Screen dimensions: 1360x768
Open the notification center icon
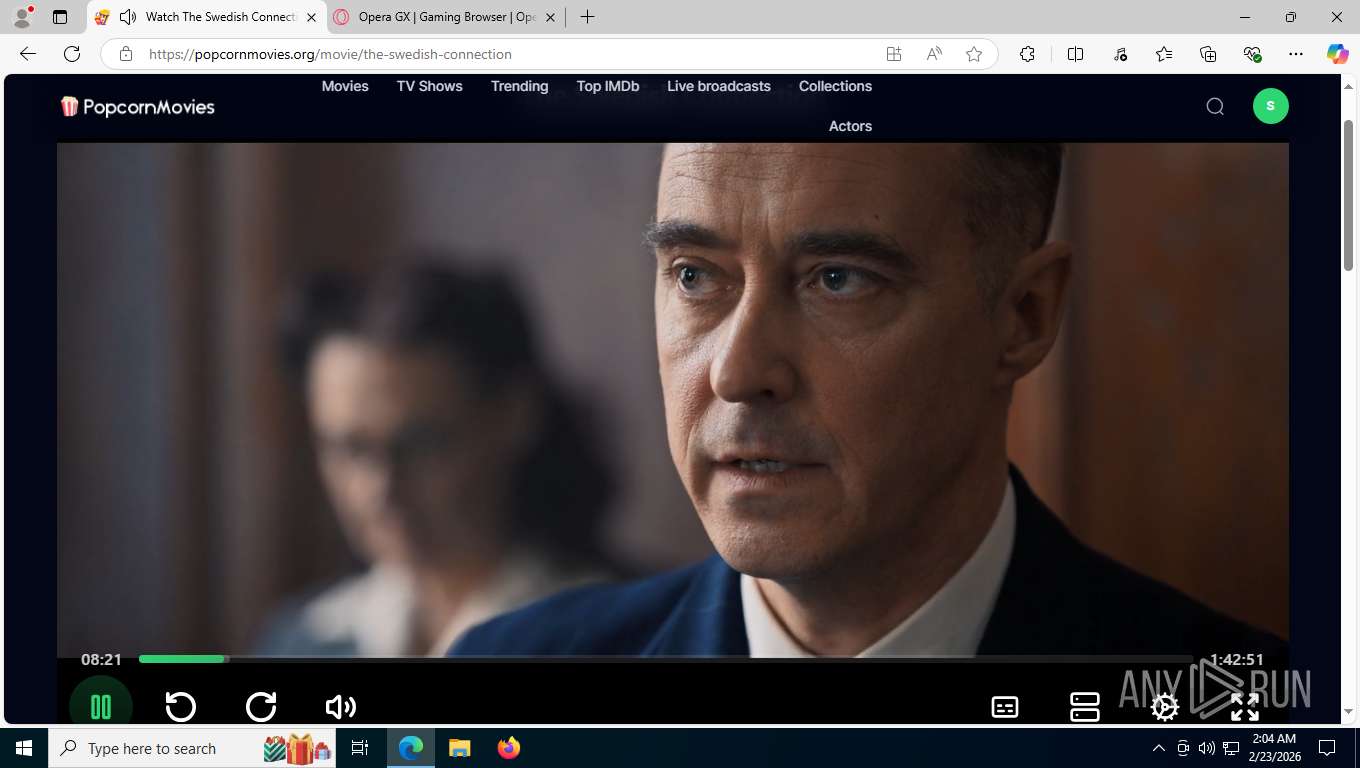1327,748
